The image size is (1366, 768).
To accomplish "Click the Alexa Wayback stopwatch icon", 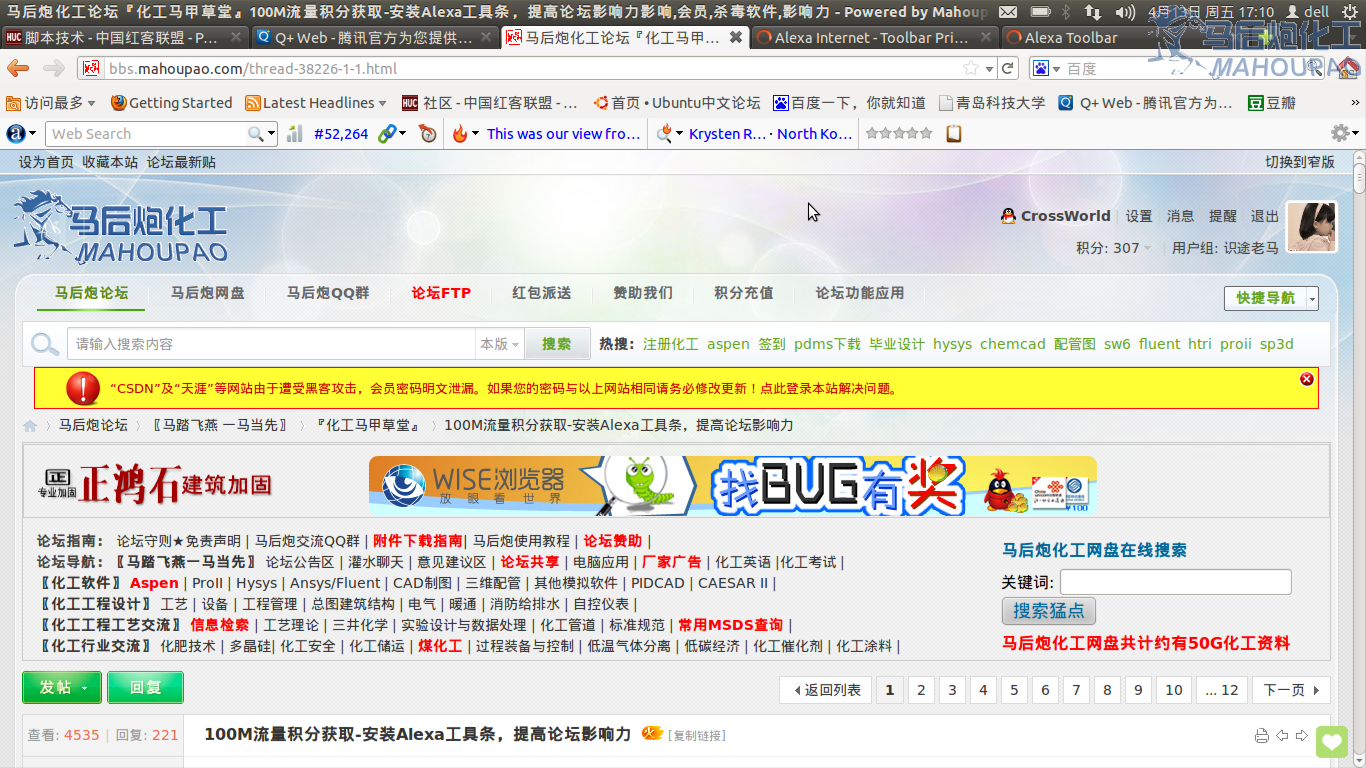I will 428,133.
